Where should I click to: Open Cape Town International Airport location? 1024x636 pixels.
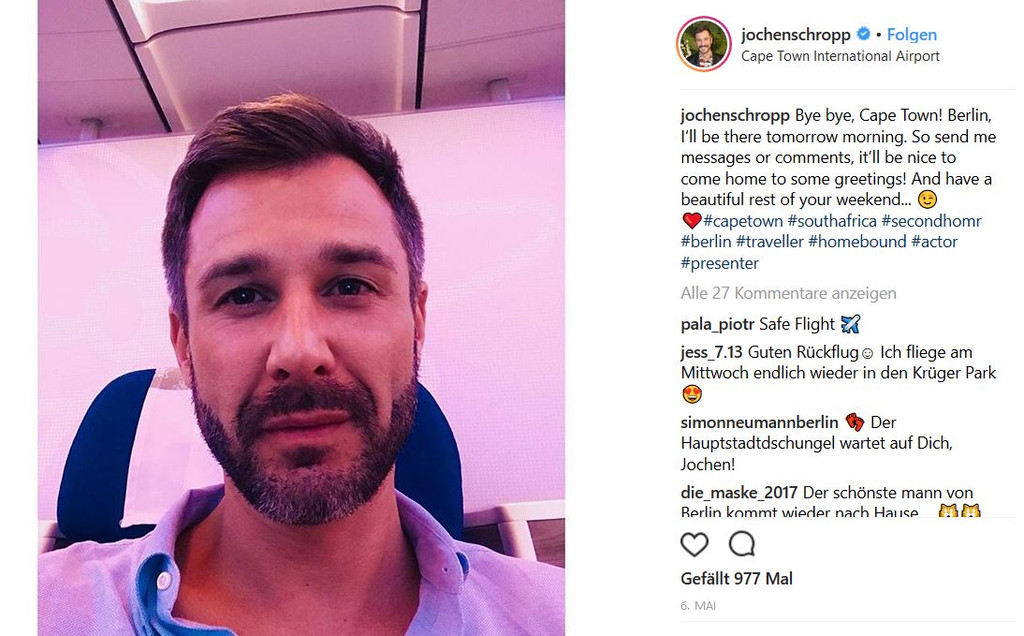click(x=840, y=56)
